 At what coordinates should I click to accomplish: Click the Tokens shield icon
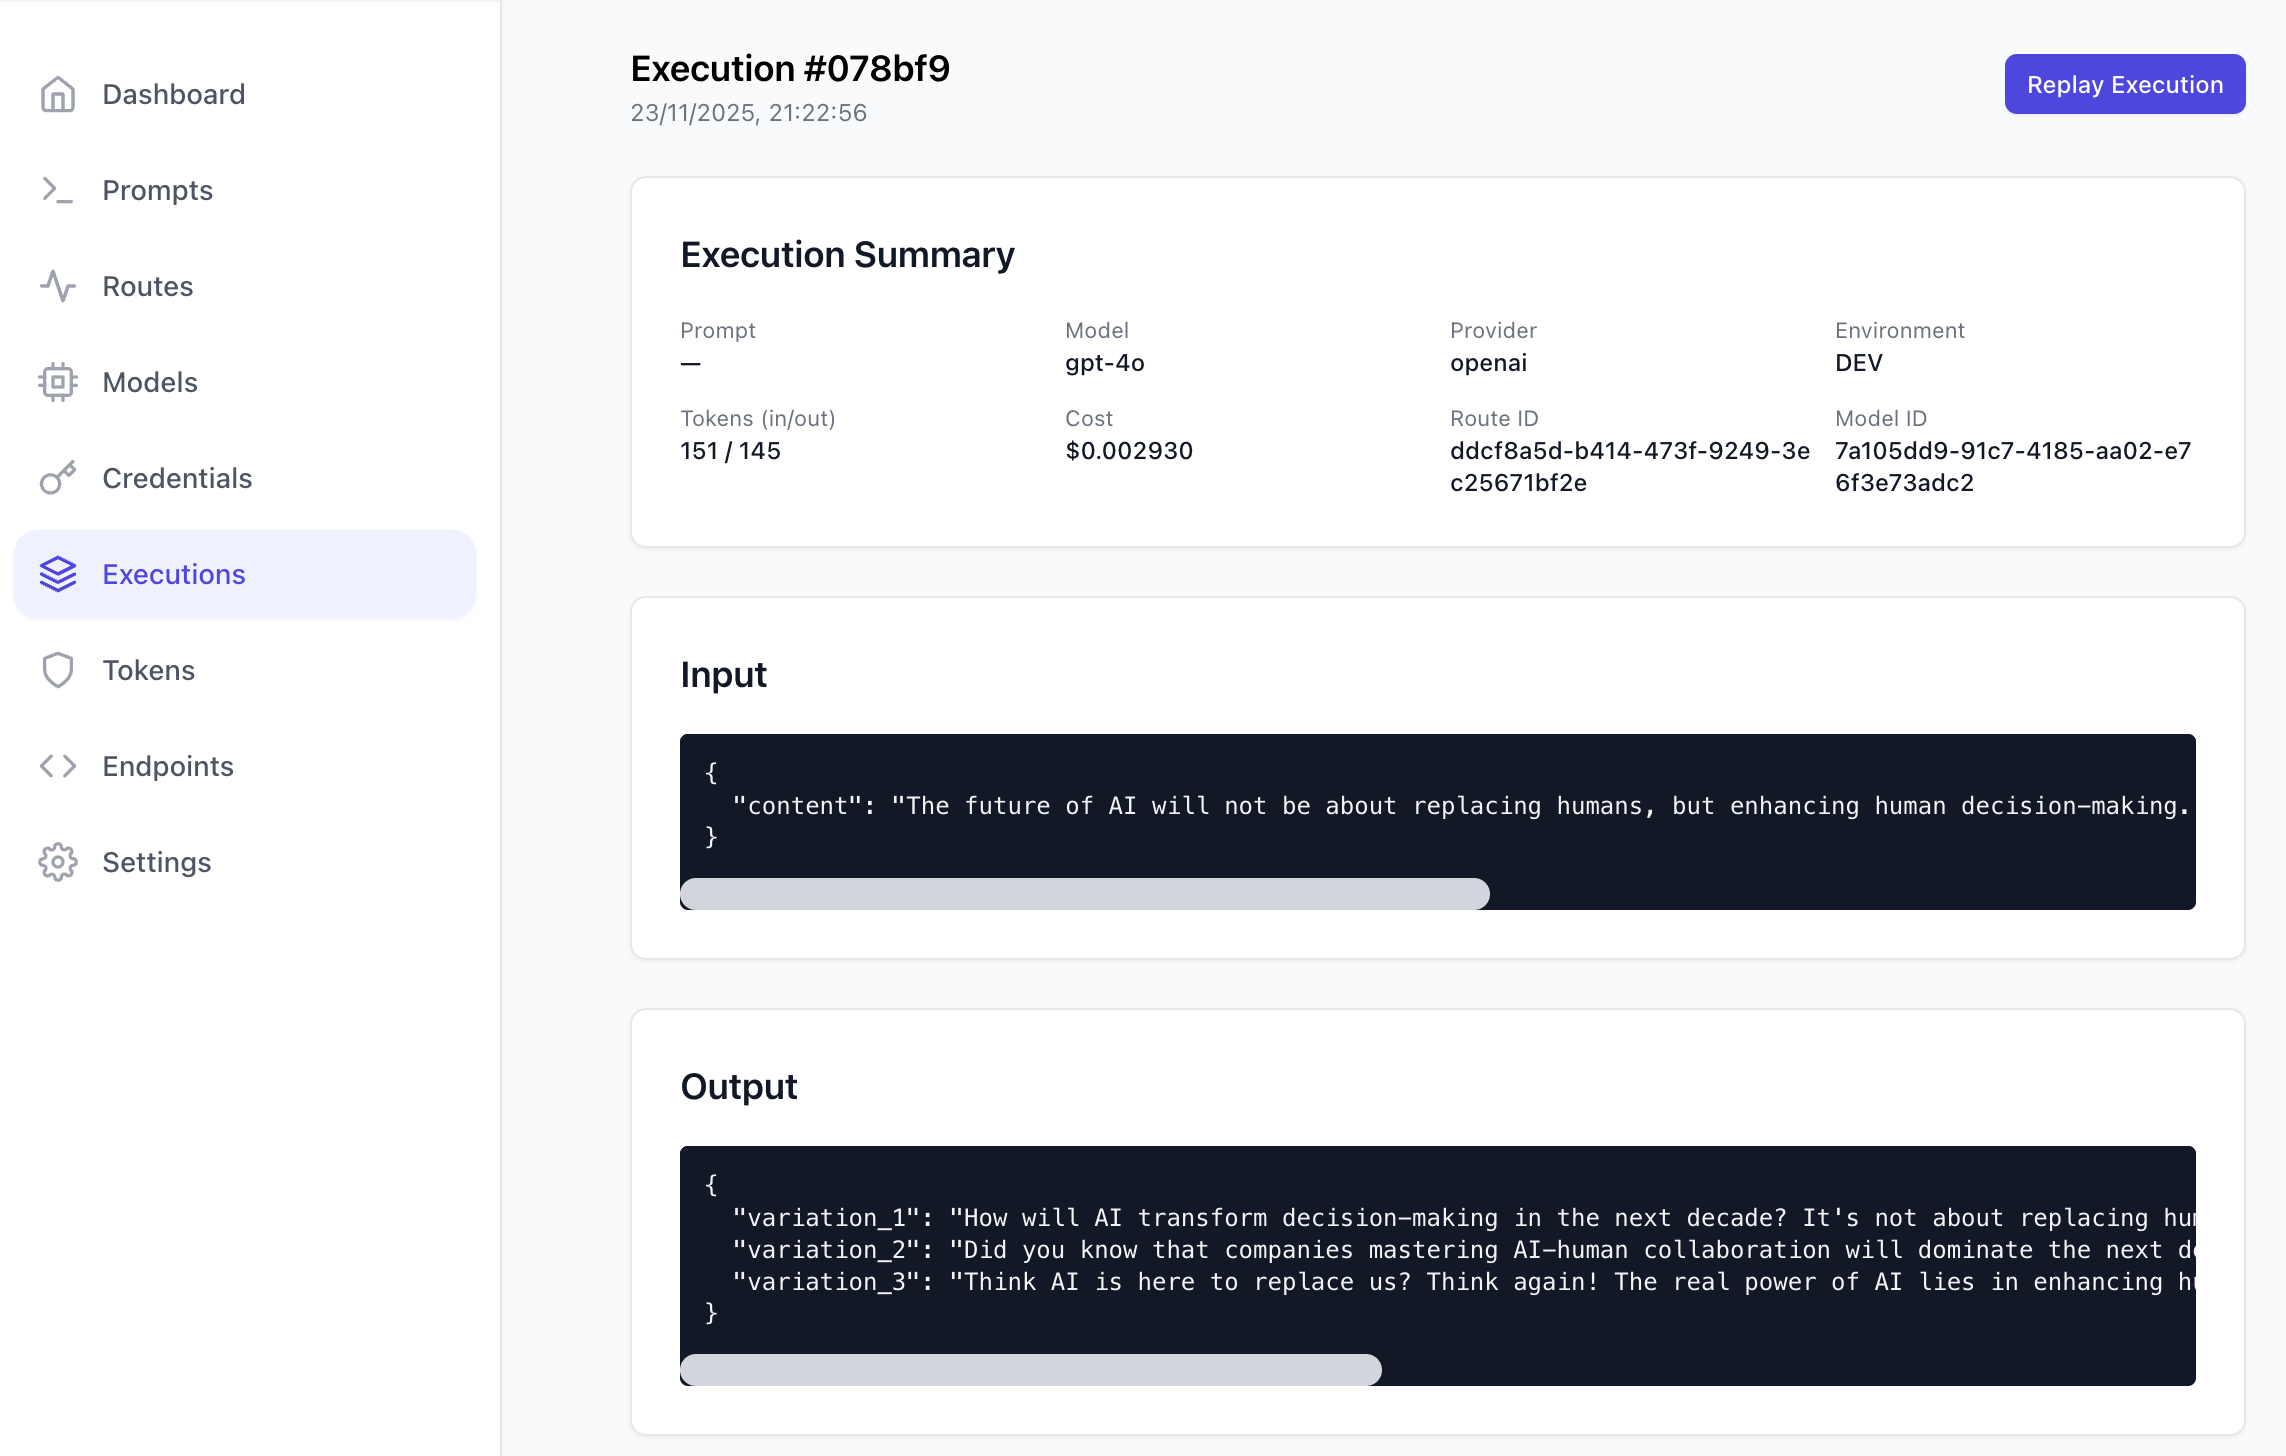point(58,670)
